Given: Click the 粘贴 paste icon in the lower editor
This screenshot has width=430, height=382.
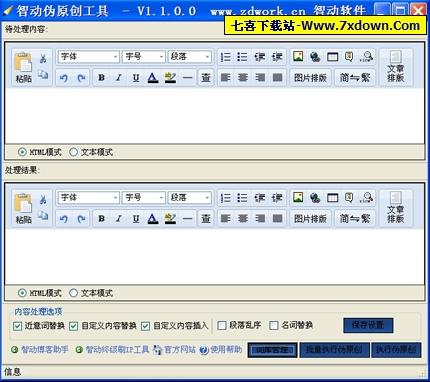Looking at the screenshot, I should (x=23, y=208).
